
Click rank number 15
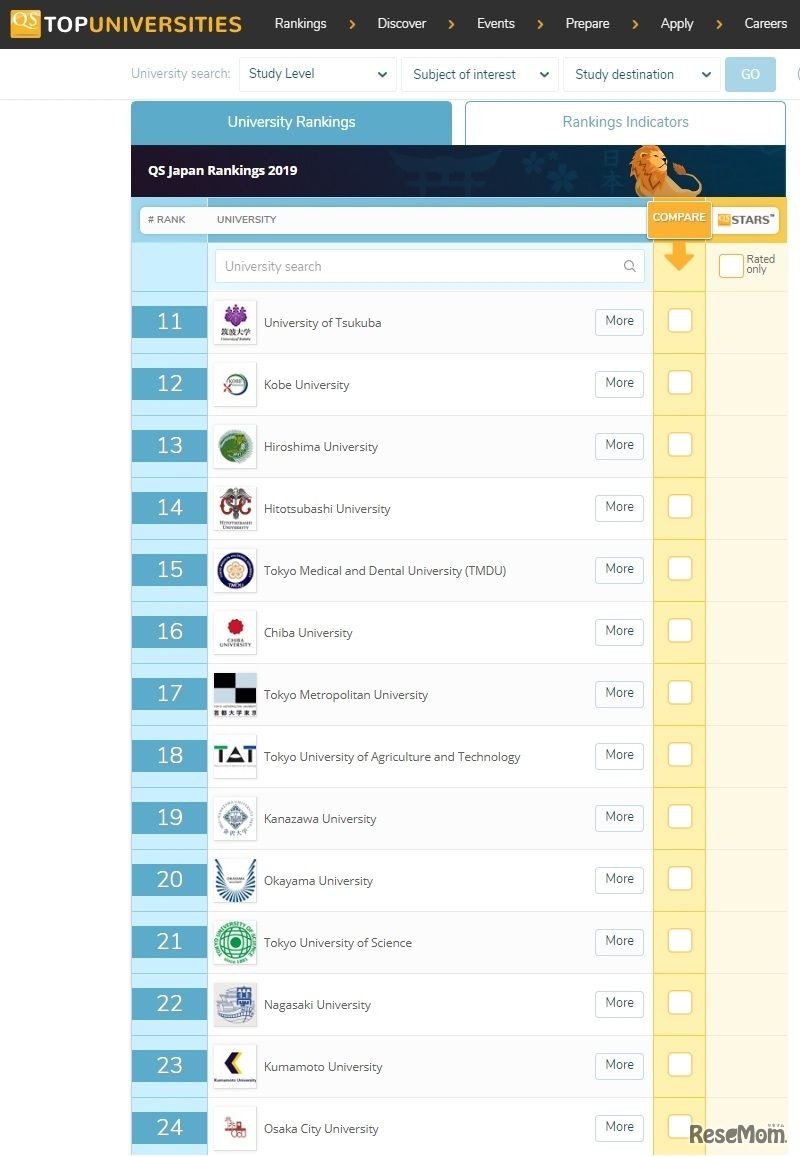tap(170, 569)
